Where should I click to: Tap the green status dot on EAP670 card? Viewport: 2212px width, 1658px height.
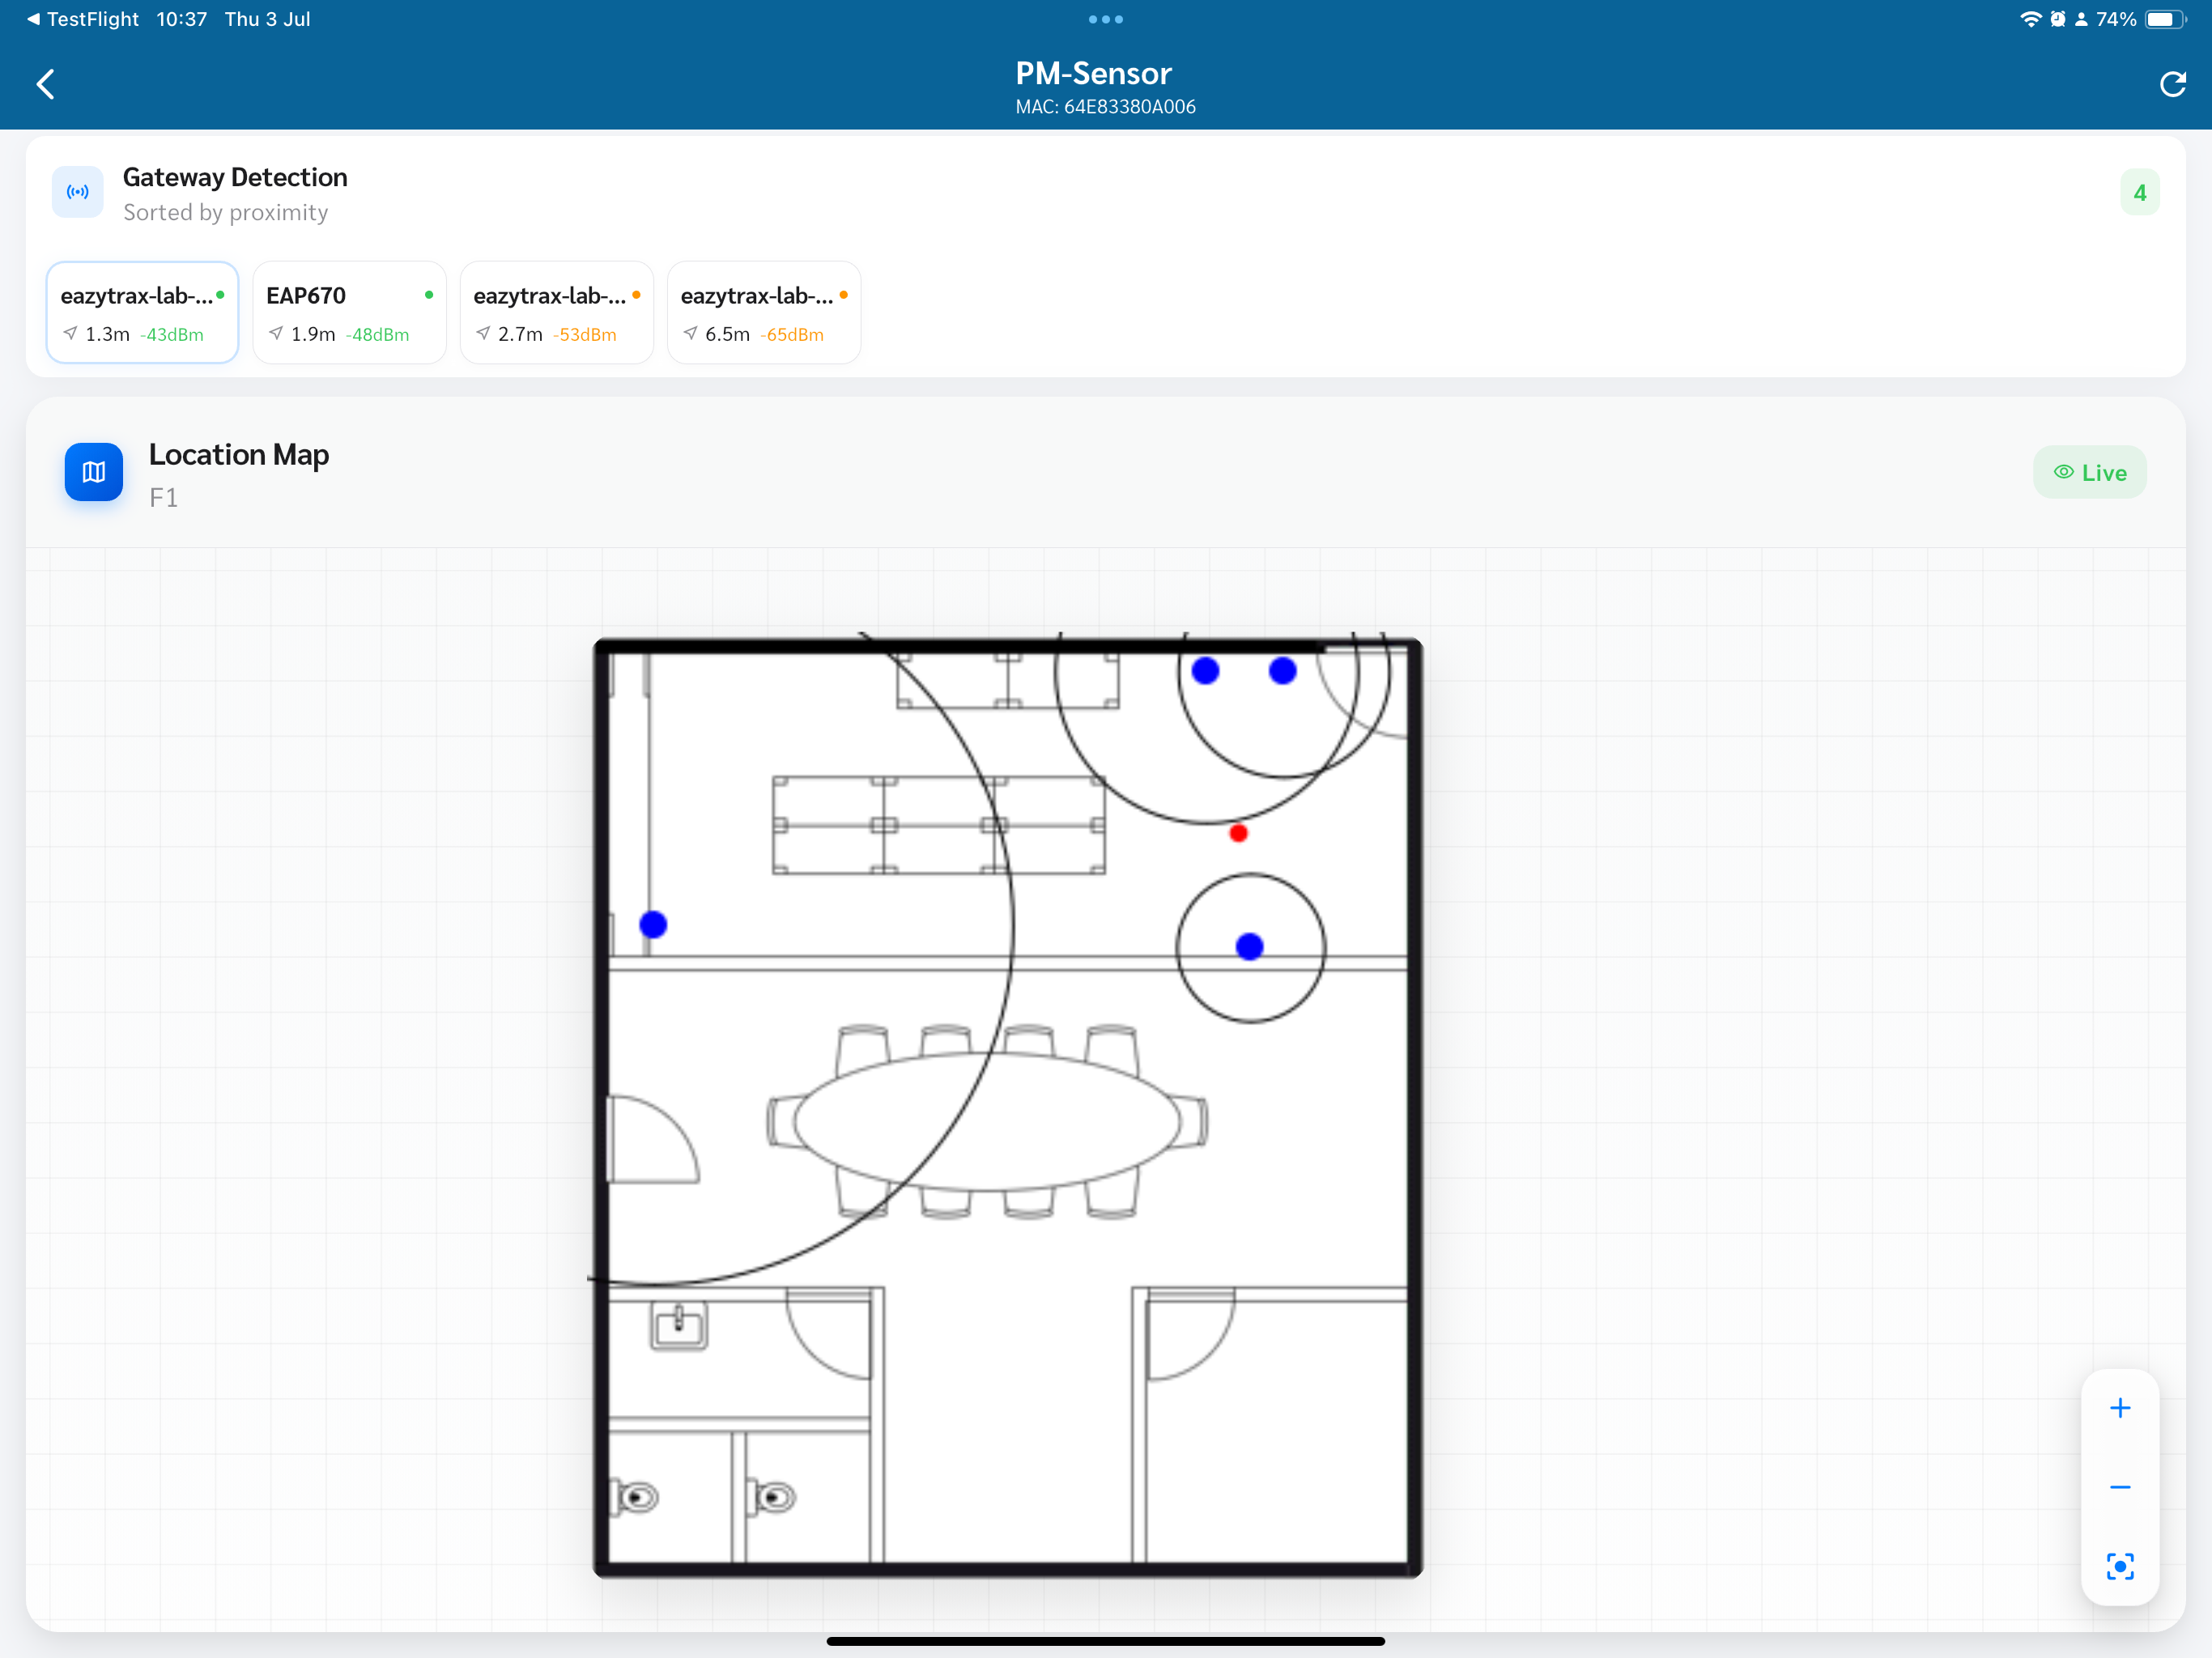pos(429,295)
